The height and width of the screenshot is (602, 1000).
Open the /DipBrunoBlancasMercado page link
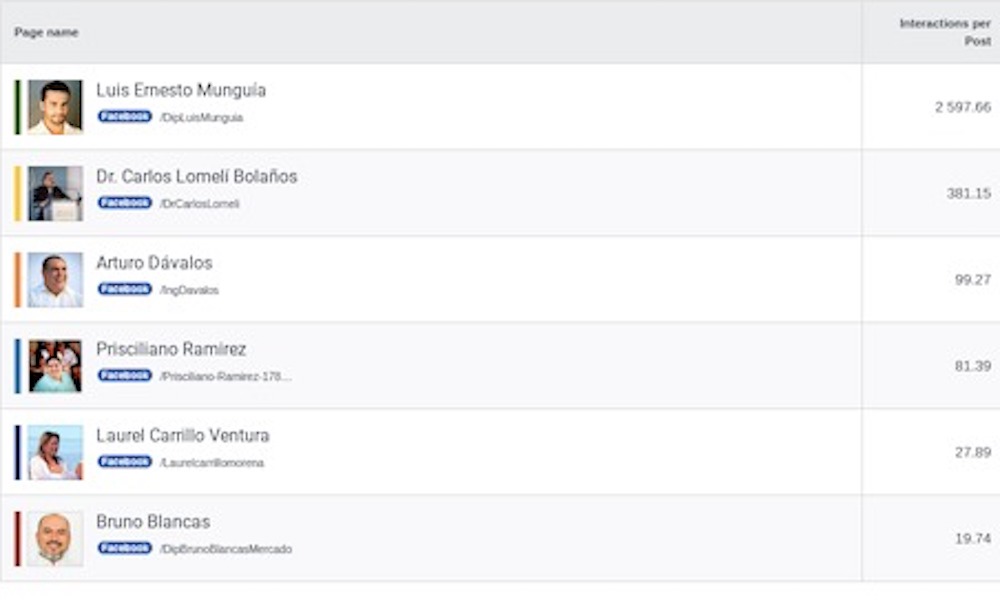[225, 549]
